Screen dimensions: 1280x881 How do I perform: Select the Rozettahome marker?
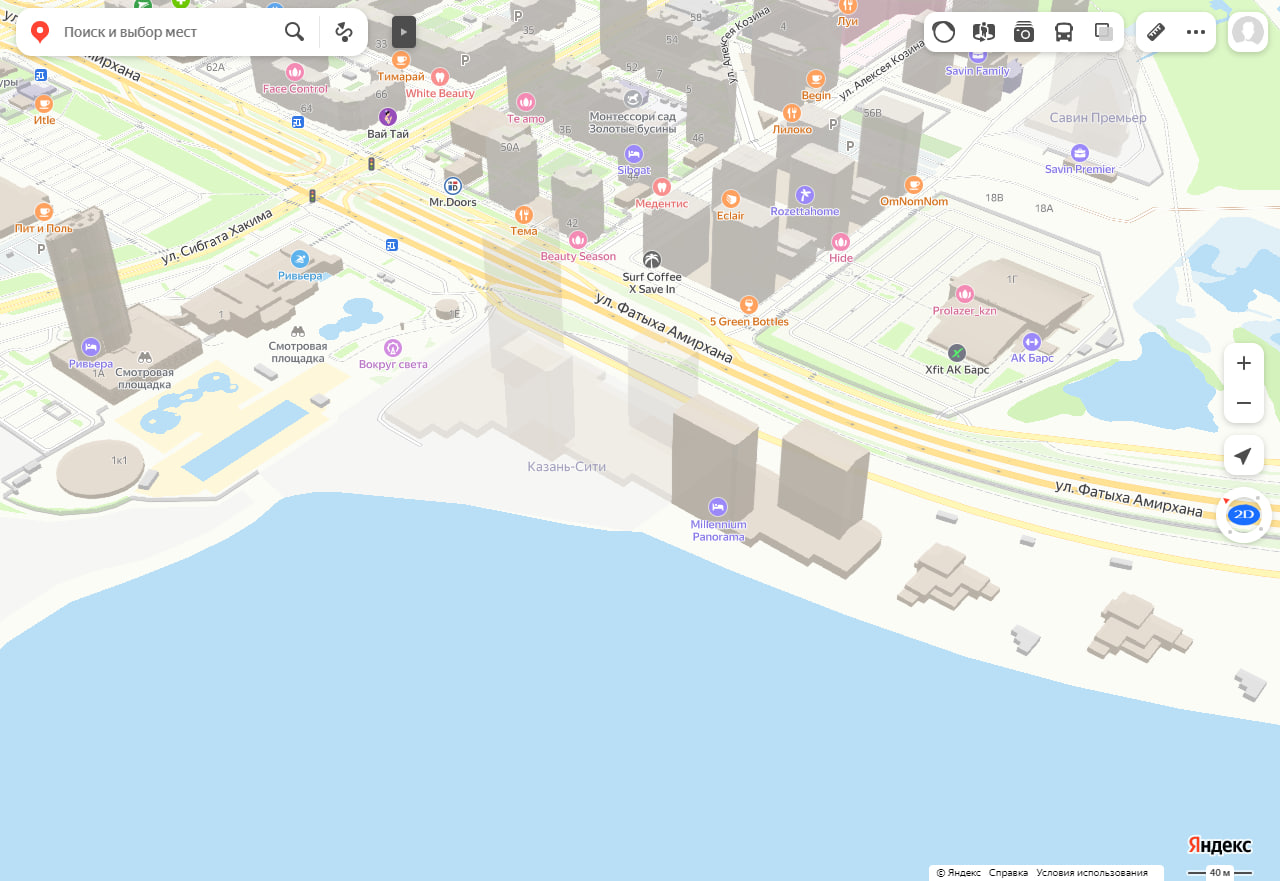(x=805, y=195)
